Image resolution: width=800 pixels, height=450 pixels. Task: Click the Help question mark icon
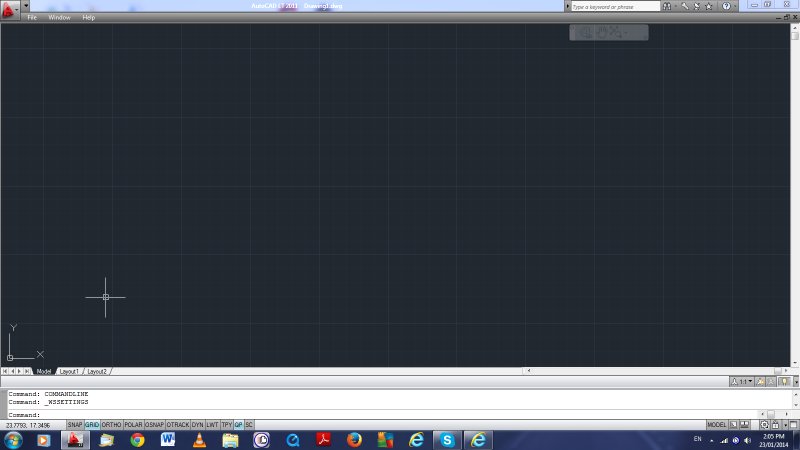click(726, 6)
